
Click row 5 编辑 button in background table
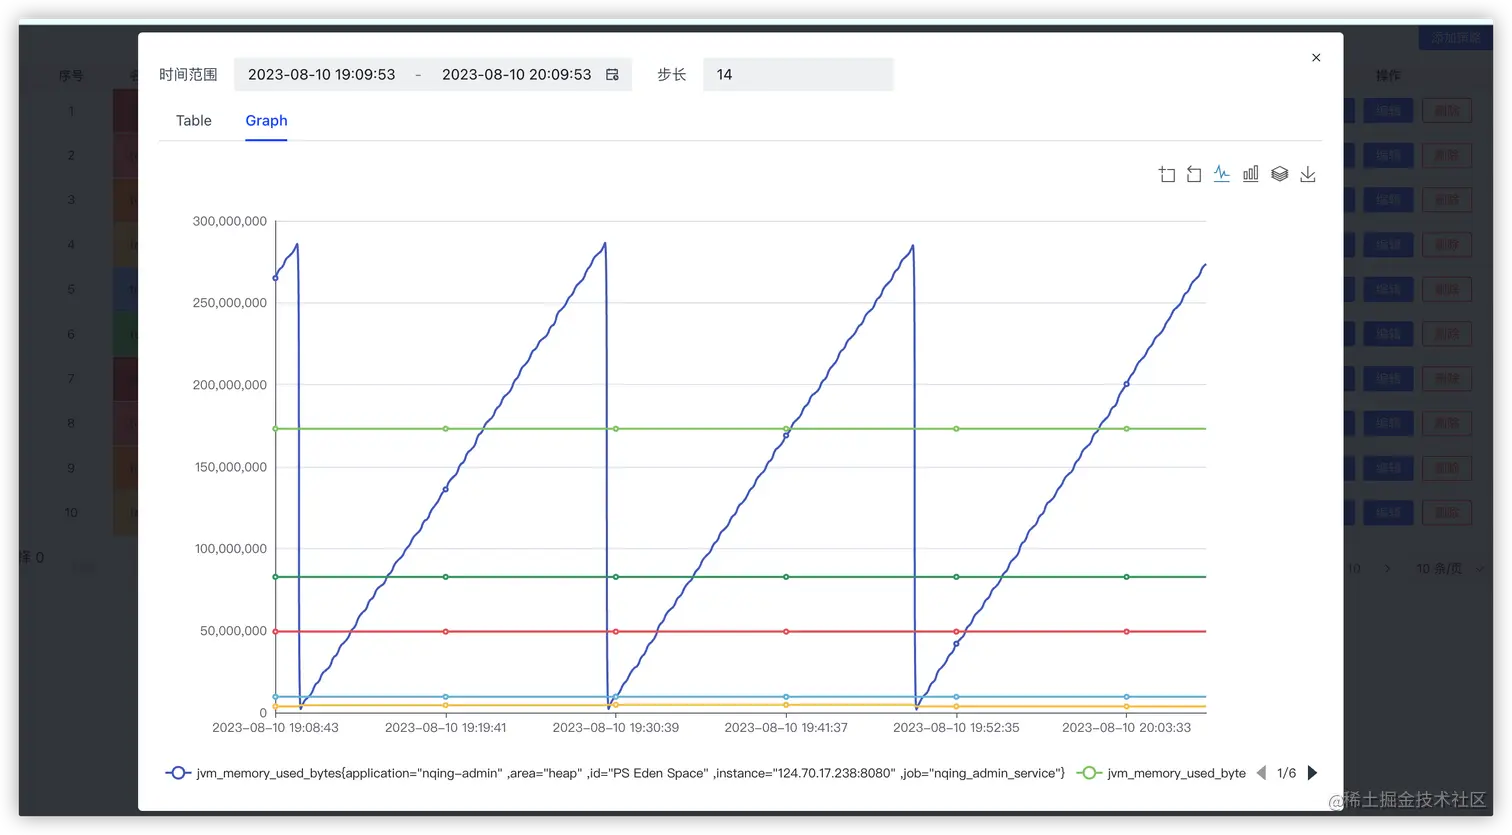point(1388,290)
